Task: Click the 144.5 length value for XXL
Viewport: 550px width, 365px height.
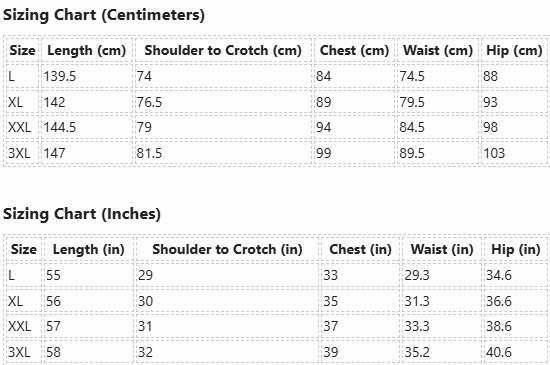Action: (60, 127)
